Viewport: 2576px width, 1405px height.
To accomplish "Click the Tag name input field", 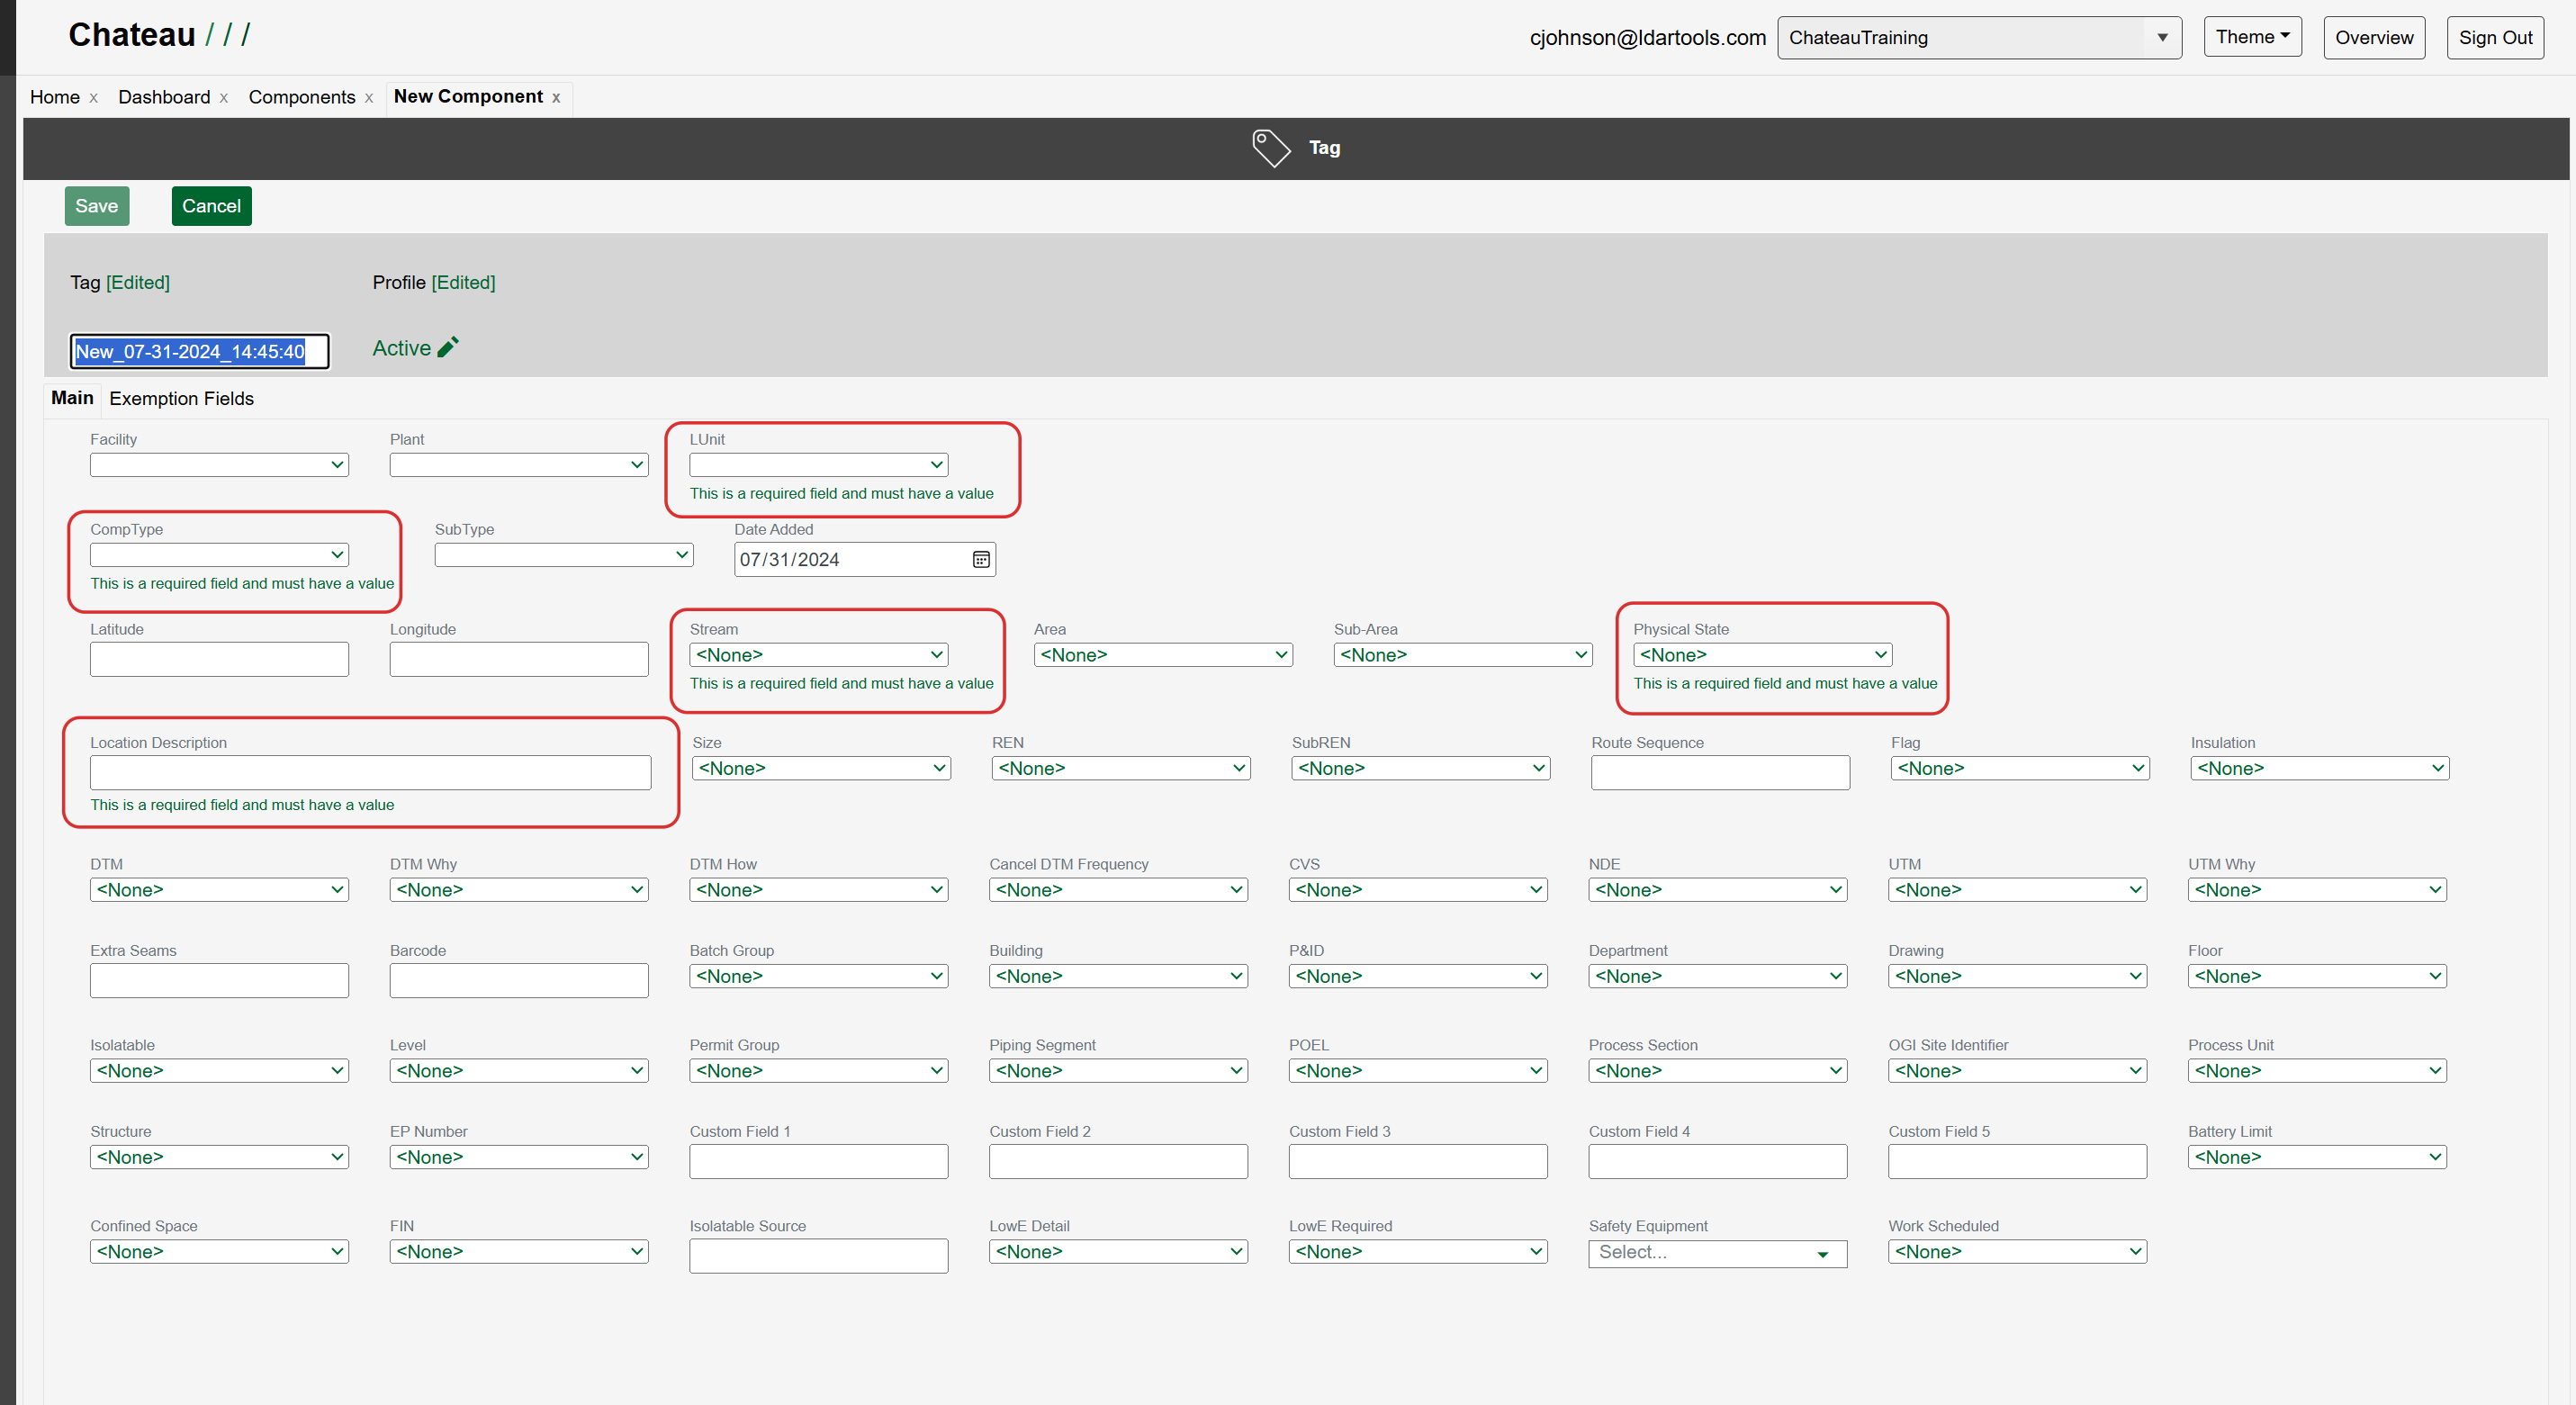I will tap(199, 352).
